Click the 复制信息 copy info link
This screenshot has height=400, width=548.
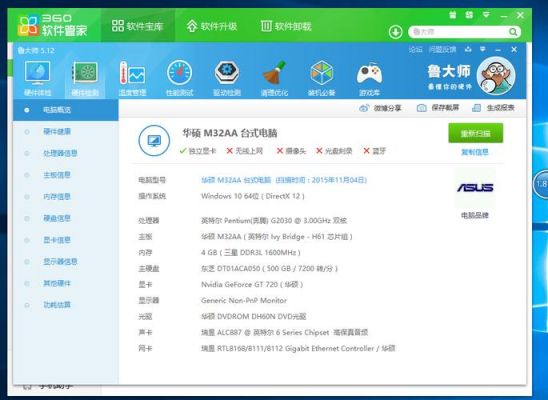[475, 152]
